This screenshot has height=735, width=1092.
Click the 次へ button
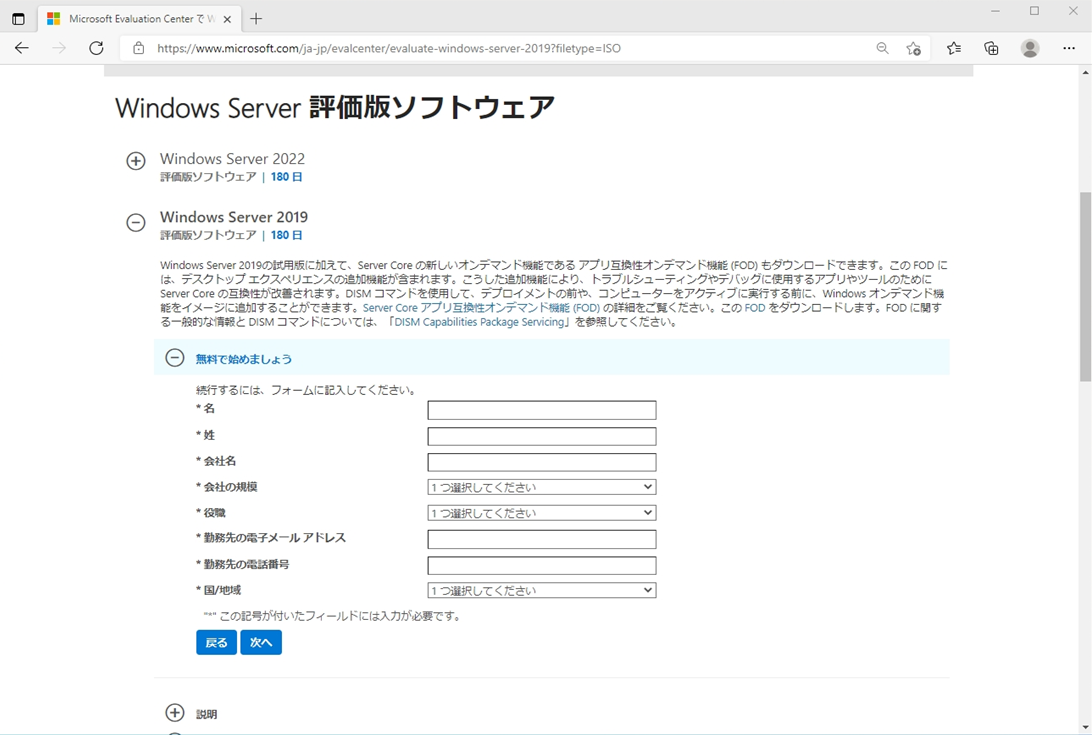pos(261,642)
